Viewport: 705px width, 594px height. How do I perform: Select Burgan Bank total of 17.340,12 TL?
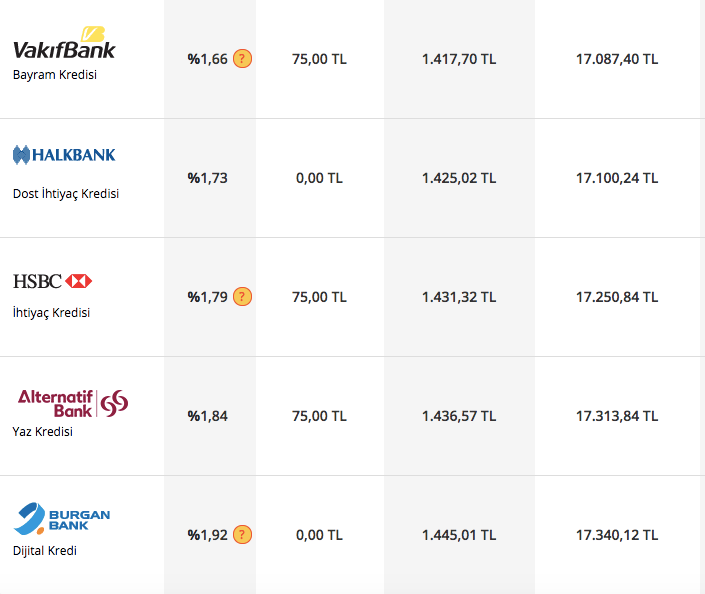click(617, 535)
